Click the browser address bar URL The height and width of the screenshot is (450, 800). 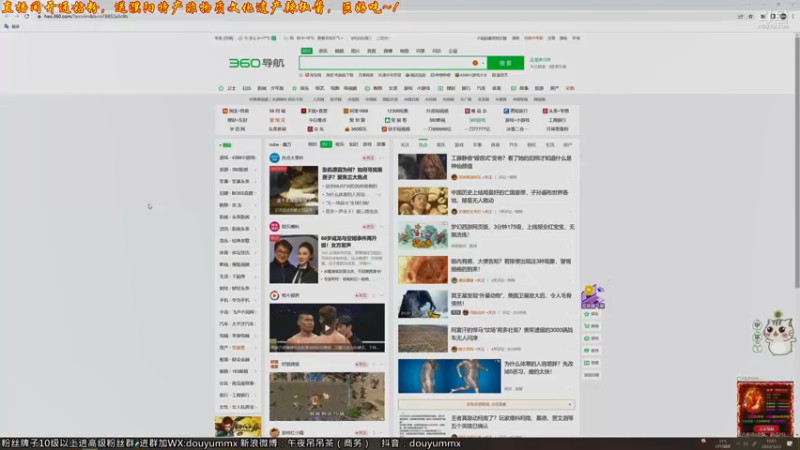(86, 16)
